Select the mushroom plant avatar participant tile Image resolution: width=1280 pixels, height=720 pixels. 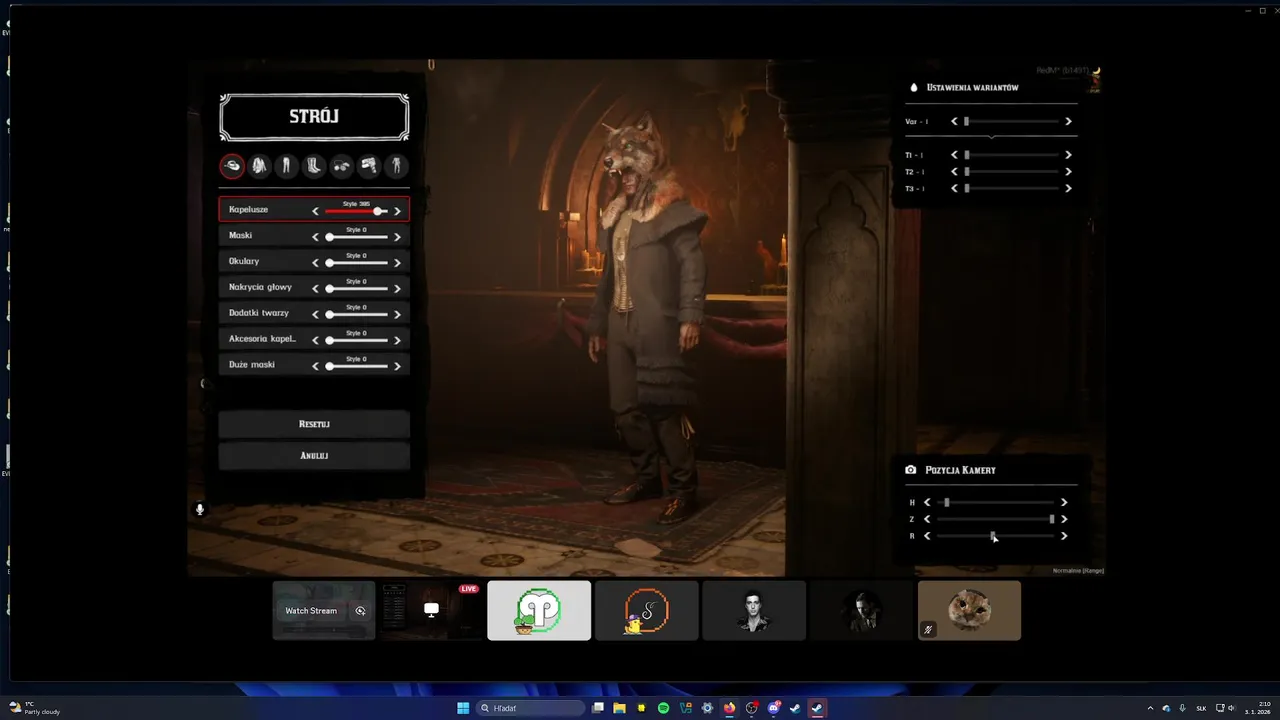(x=539, y=610)
